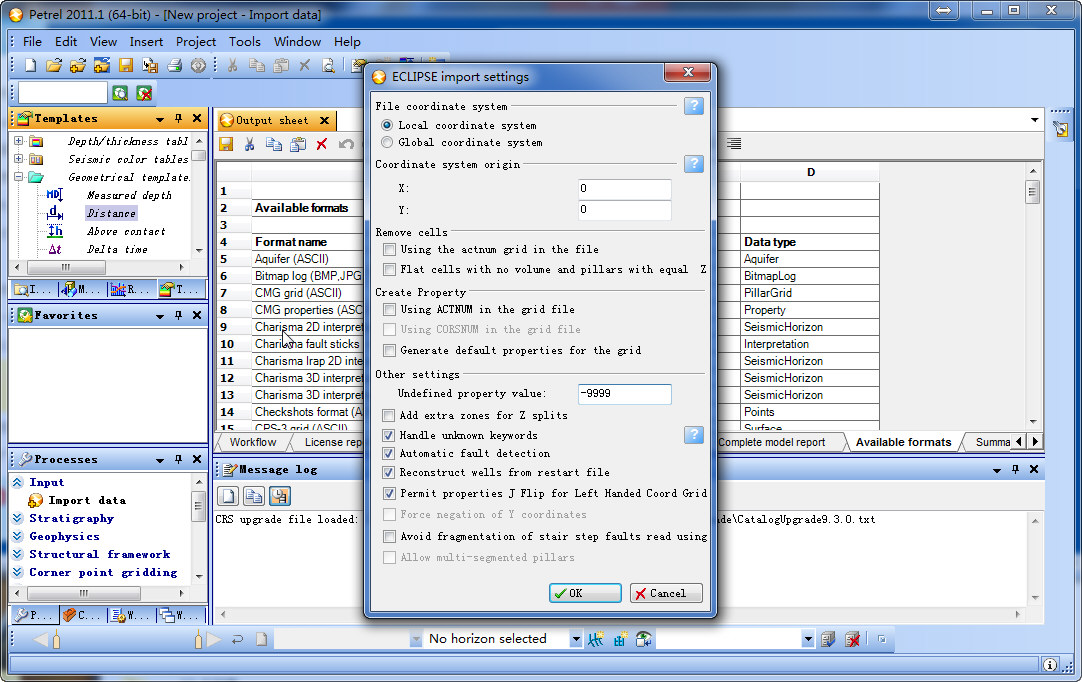Uncheck Reconstruct wells from restart file
Image resolution: width=1082 pixels, height=682 pixels.
(389, 473)
